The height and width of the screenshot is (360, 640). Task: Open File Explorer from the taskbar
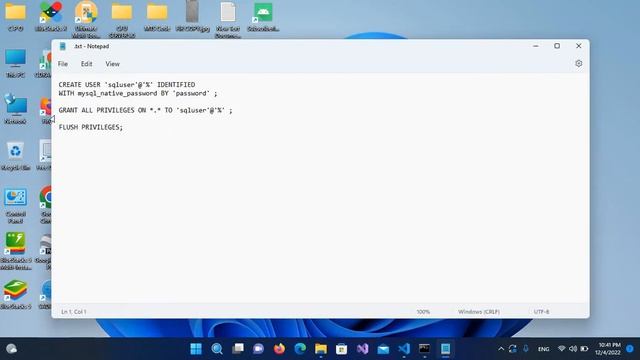[x=321, y=349]
